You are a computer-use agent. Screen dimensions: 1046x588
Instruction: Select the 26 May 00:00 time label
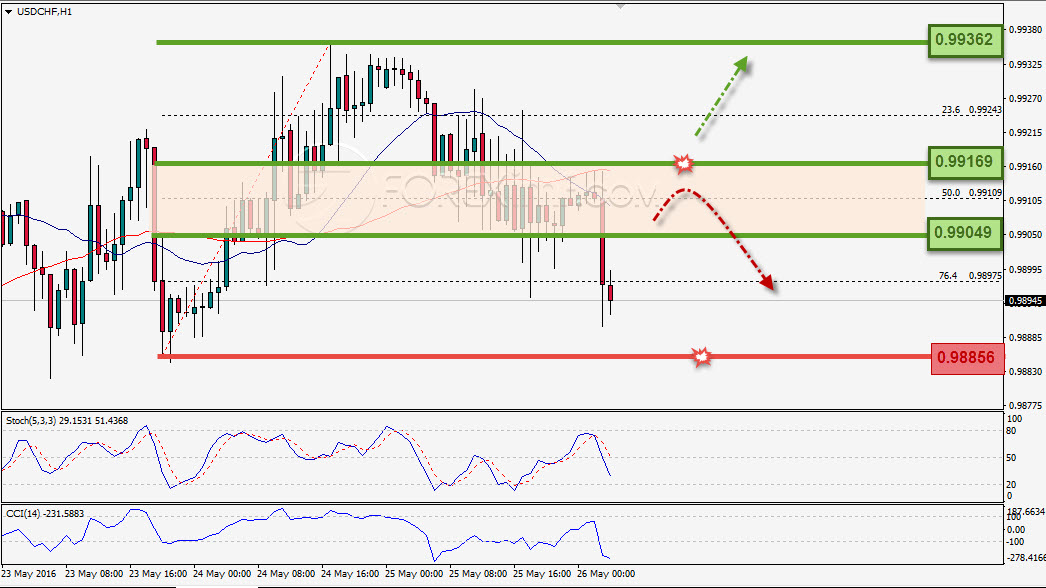click(x=606, y=574)
